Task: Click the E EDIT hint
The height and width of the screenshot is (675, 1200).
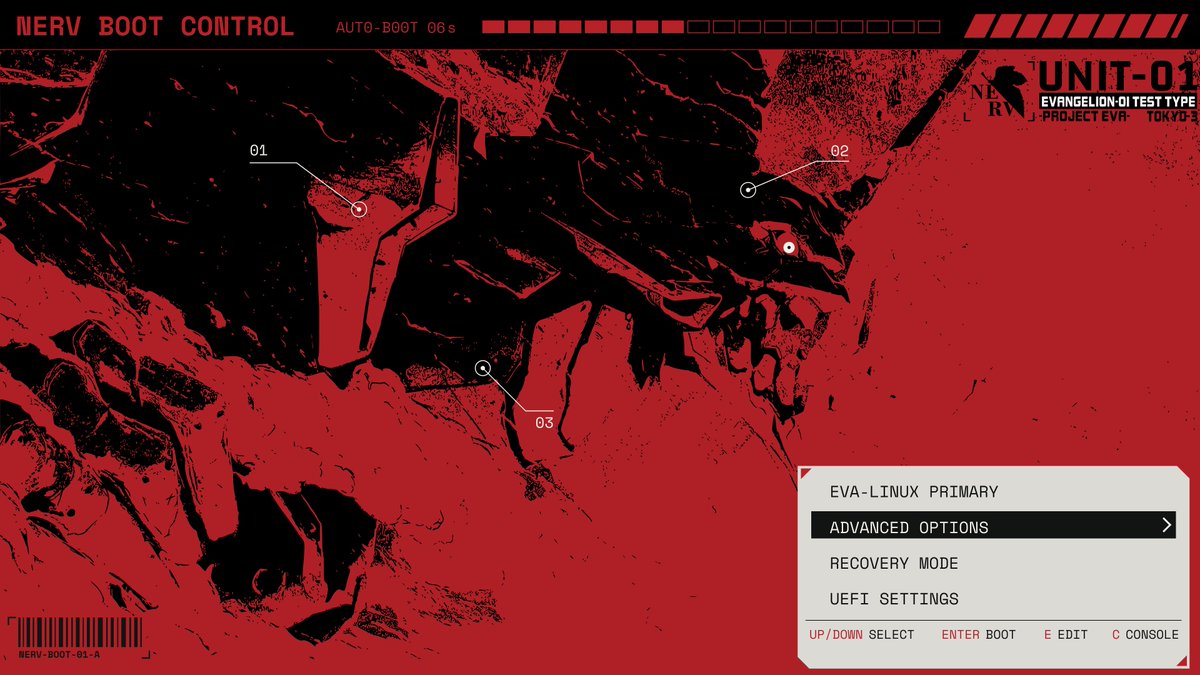Action: 1065,635
